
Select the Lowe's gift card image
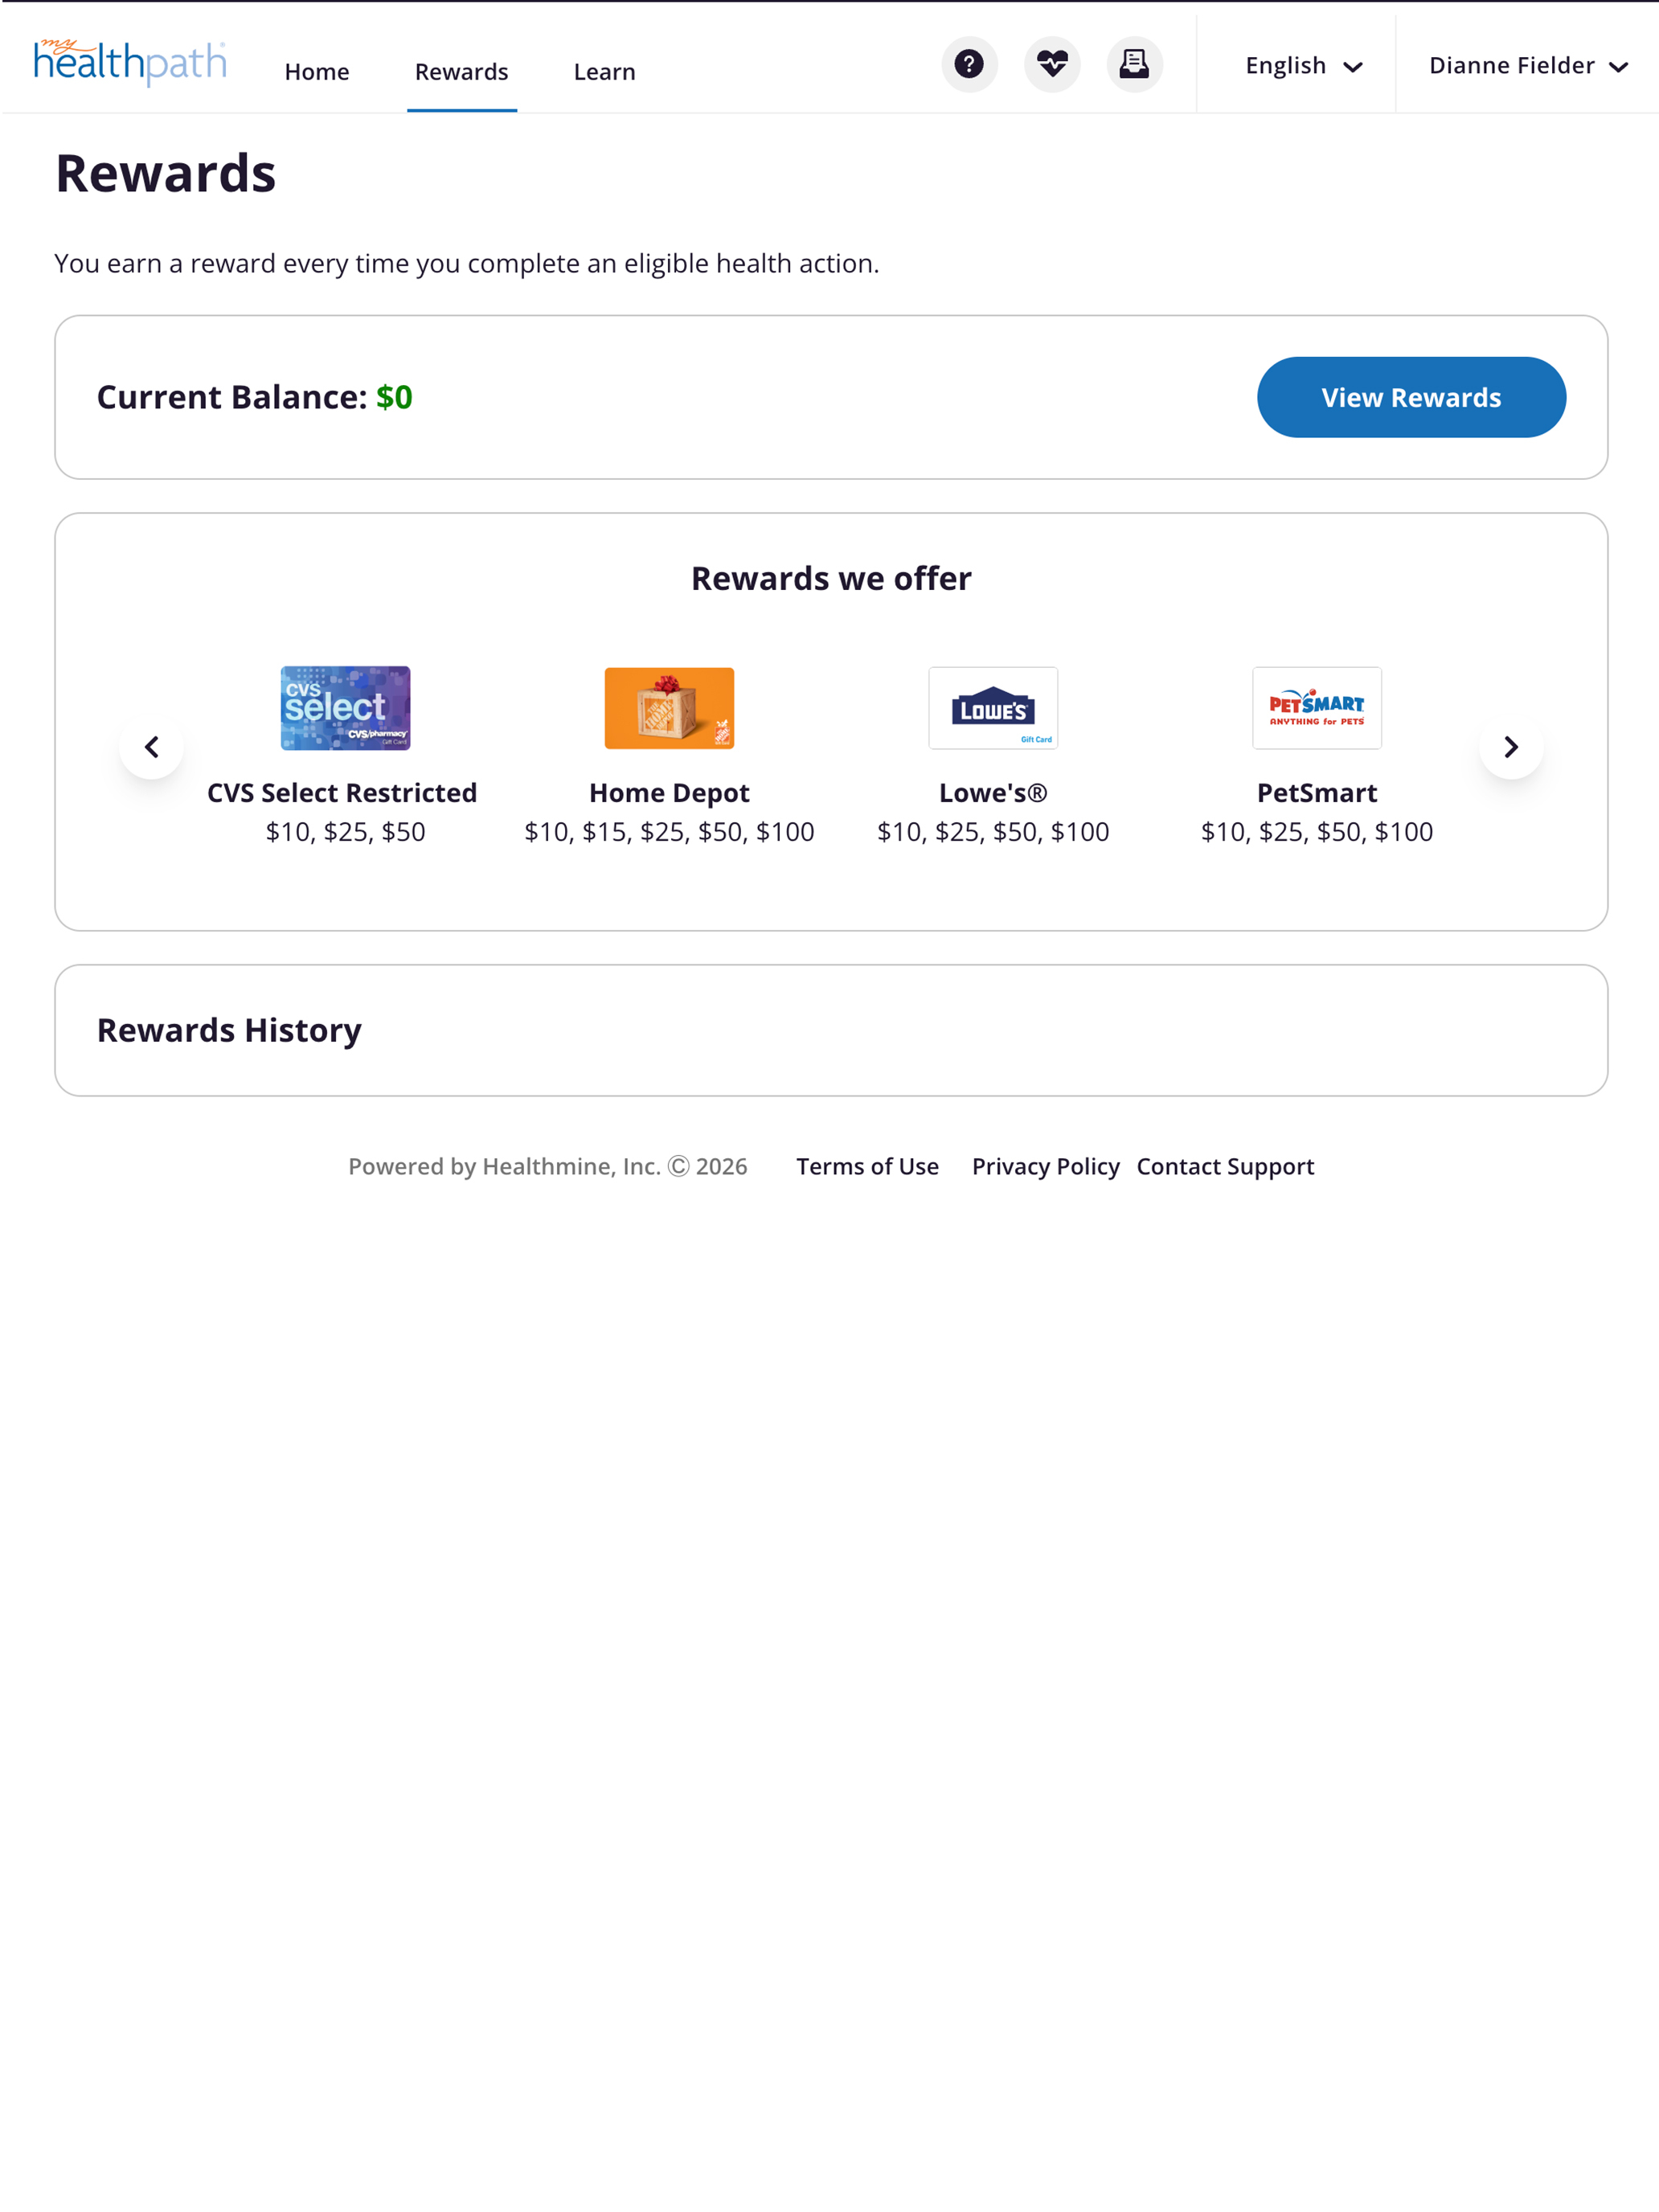pyautogui.click(x=993, y=708)
